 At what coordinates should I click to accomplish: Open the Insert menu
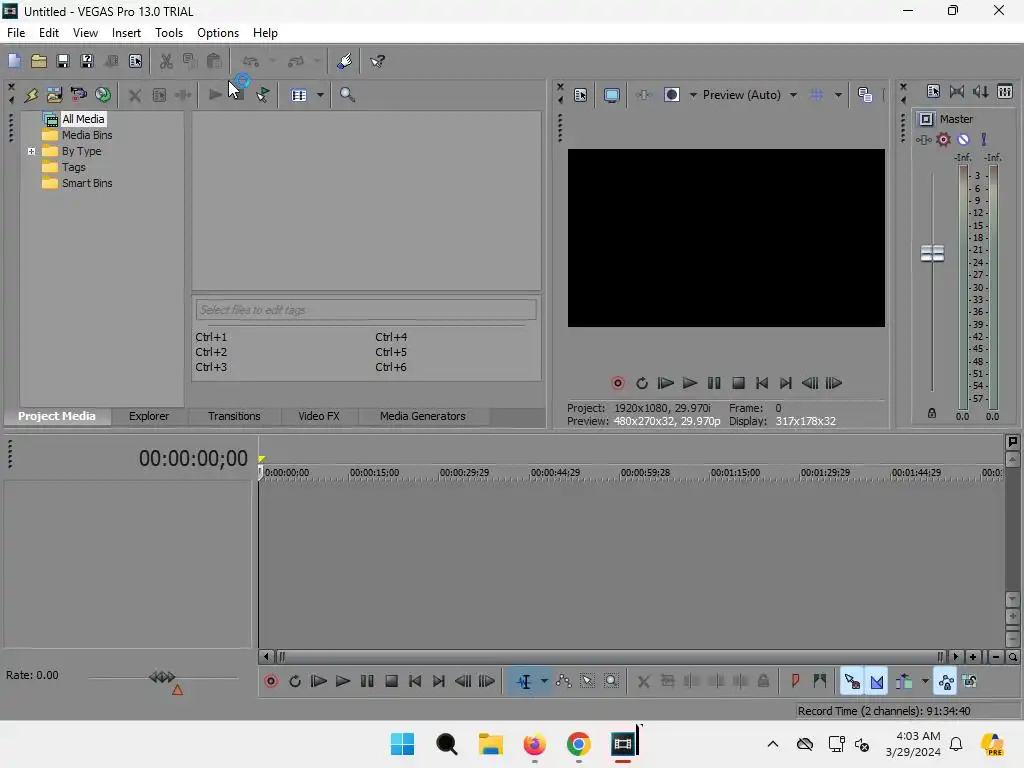[126, 33]
